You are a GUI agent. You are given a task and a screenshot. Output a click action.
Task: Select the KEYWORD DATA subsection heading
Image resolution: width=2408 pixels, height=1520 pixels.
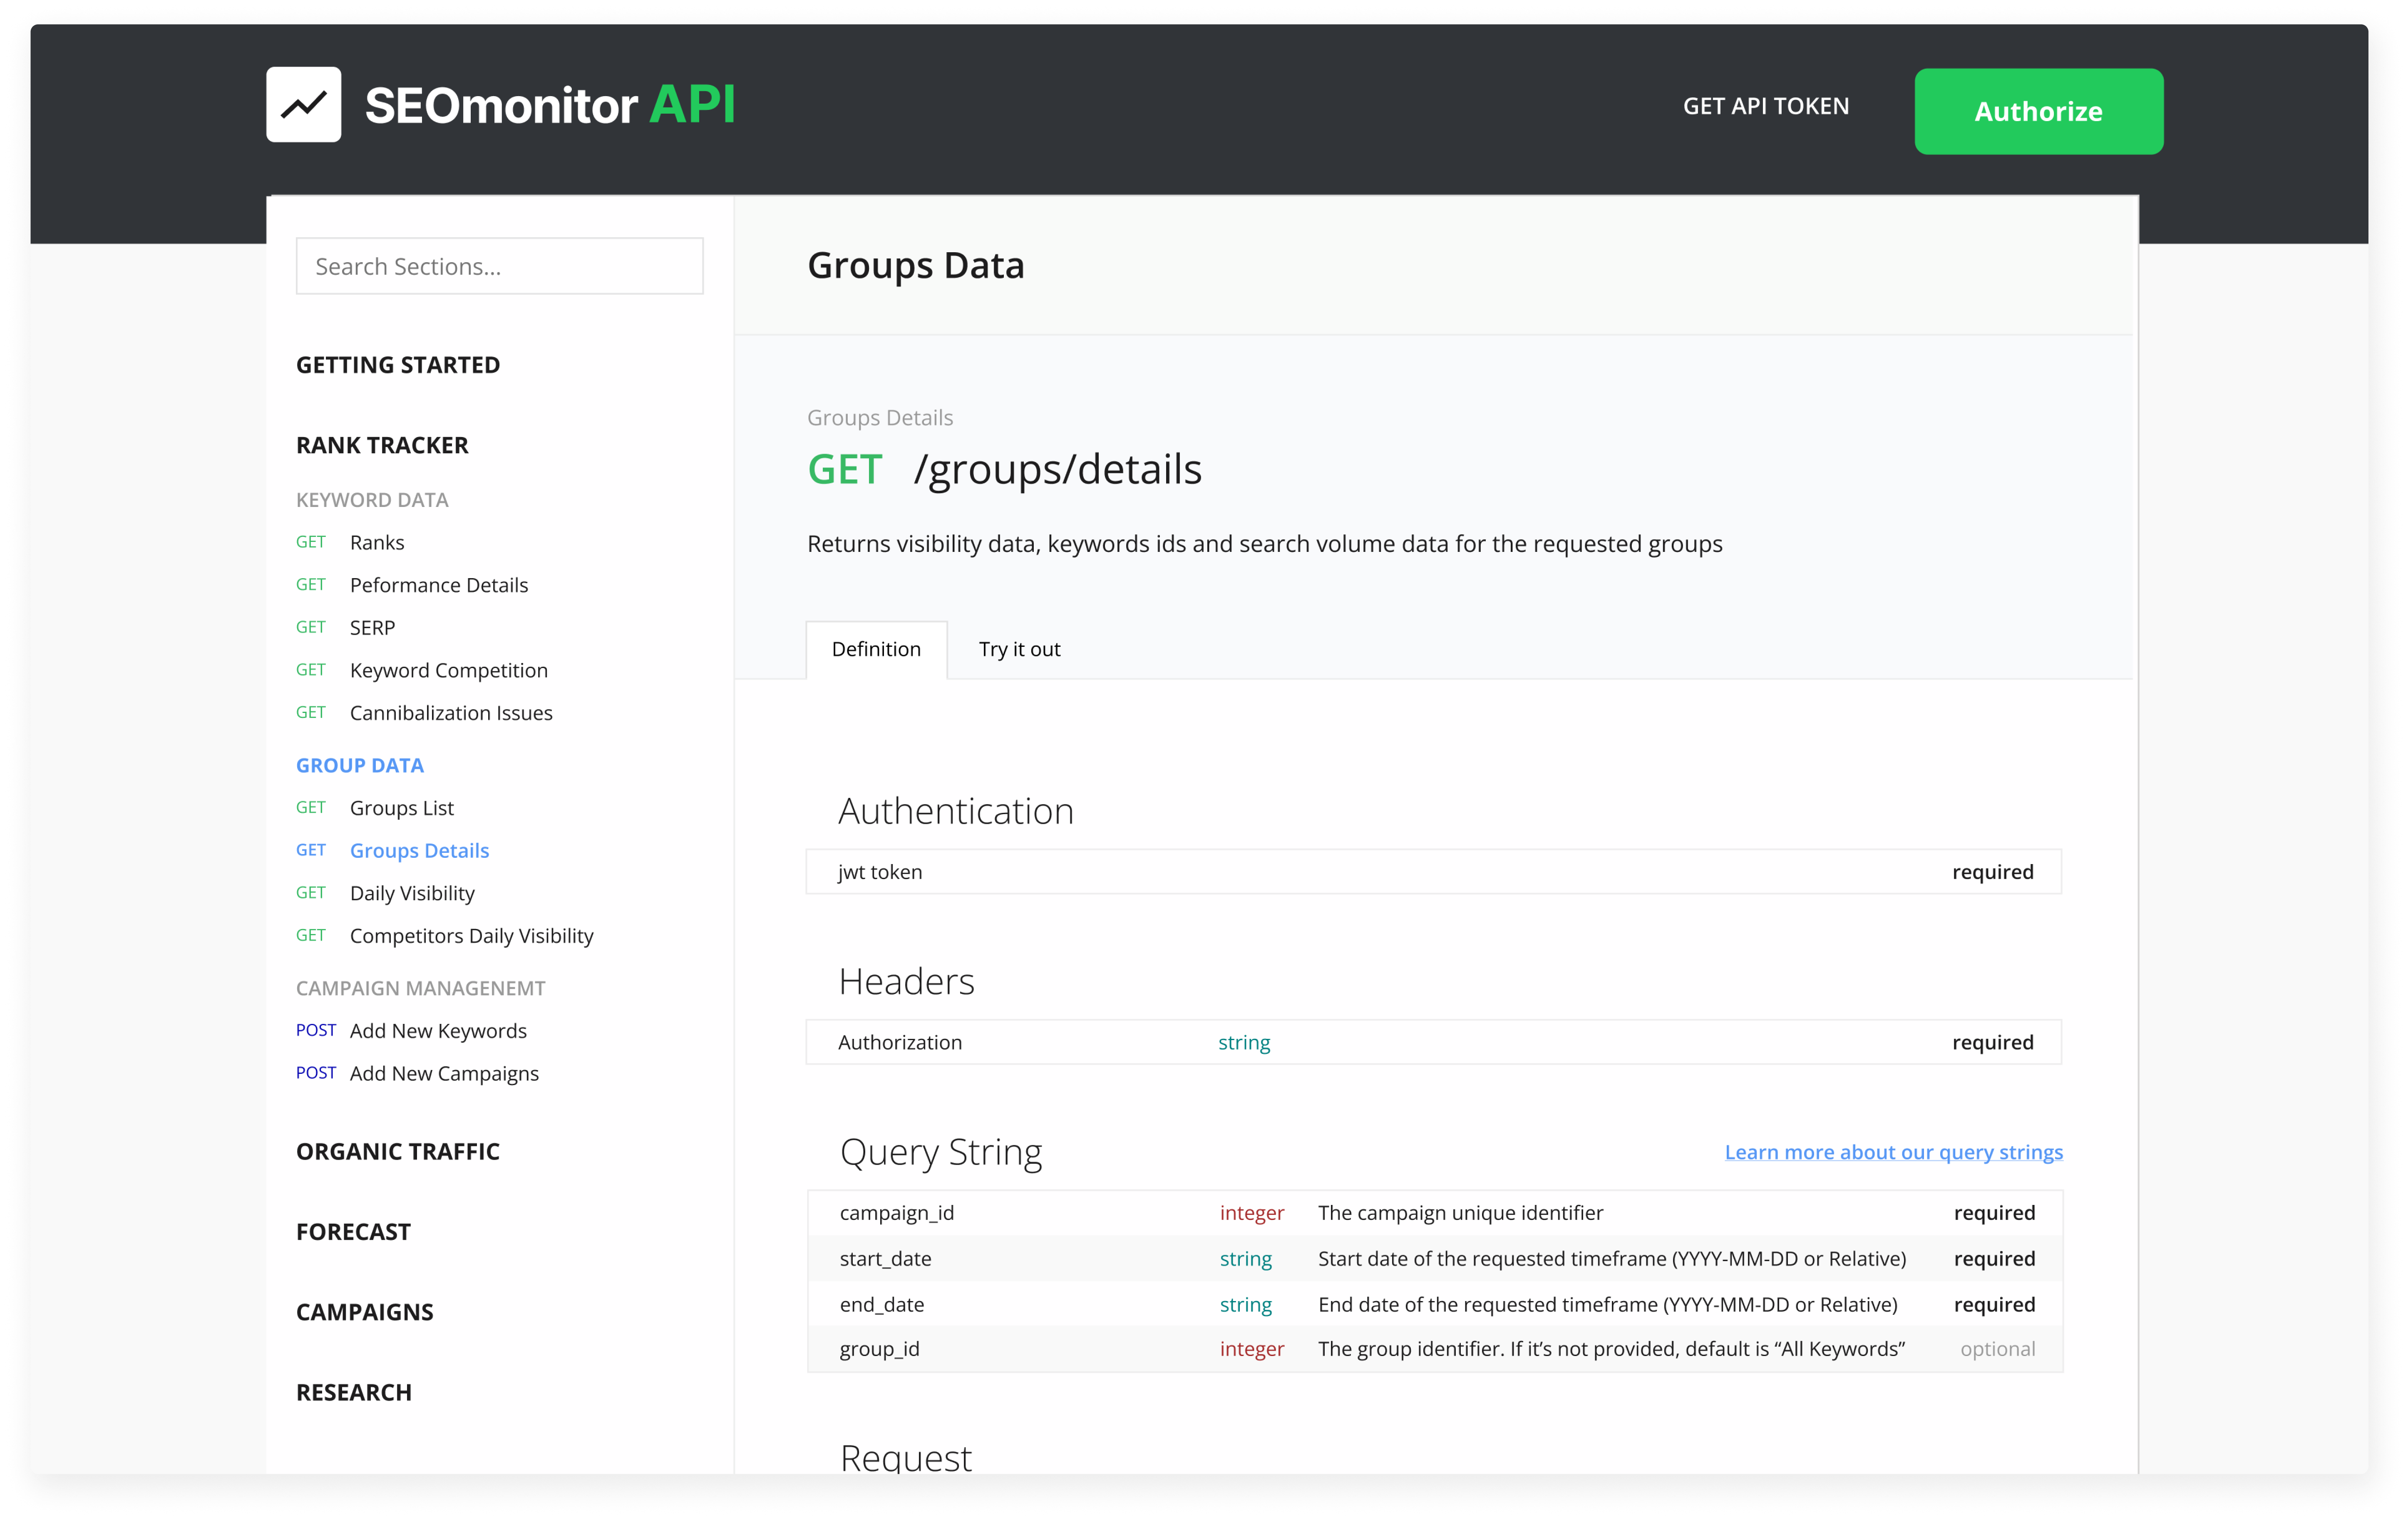click(x=372, y=500)
